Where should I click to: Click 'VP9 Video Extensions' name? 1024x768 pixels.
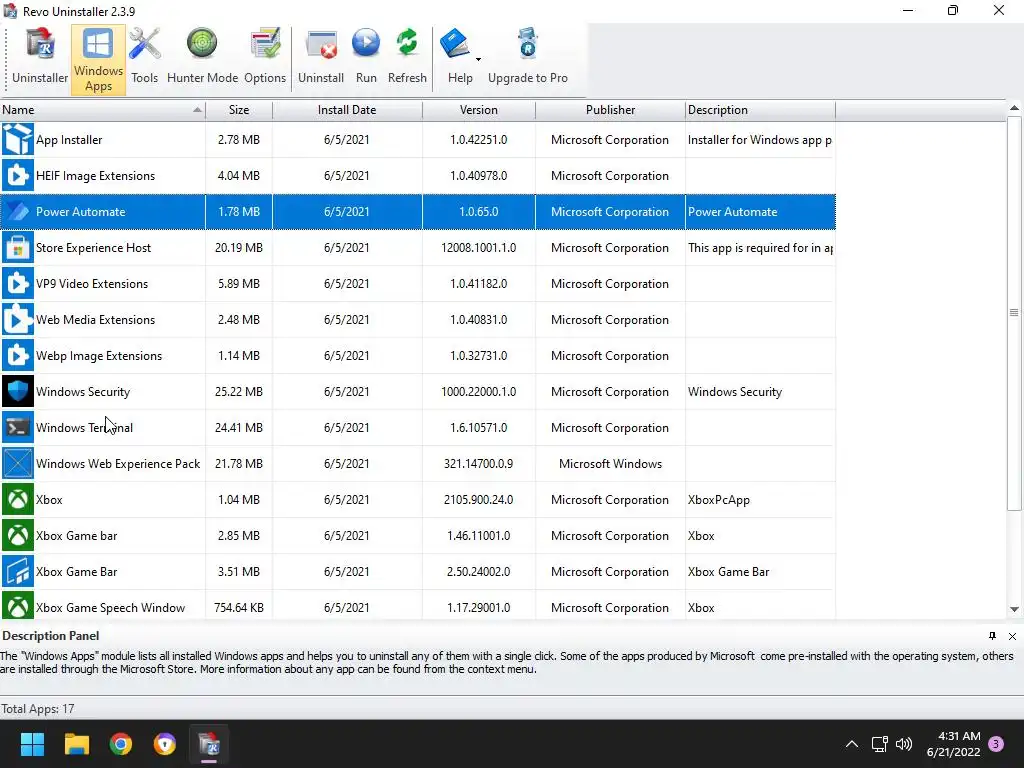point(92,283)
